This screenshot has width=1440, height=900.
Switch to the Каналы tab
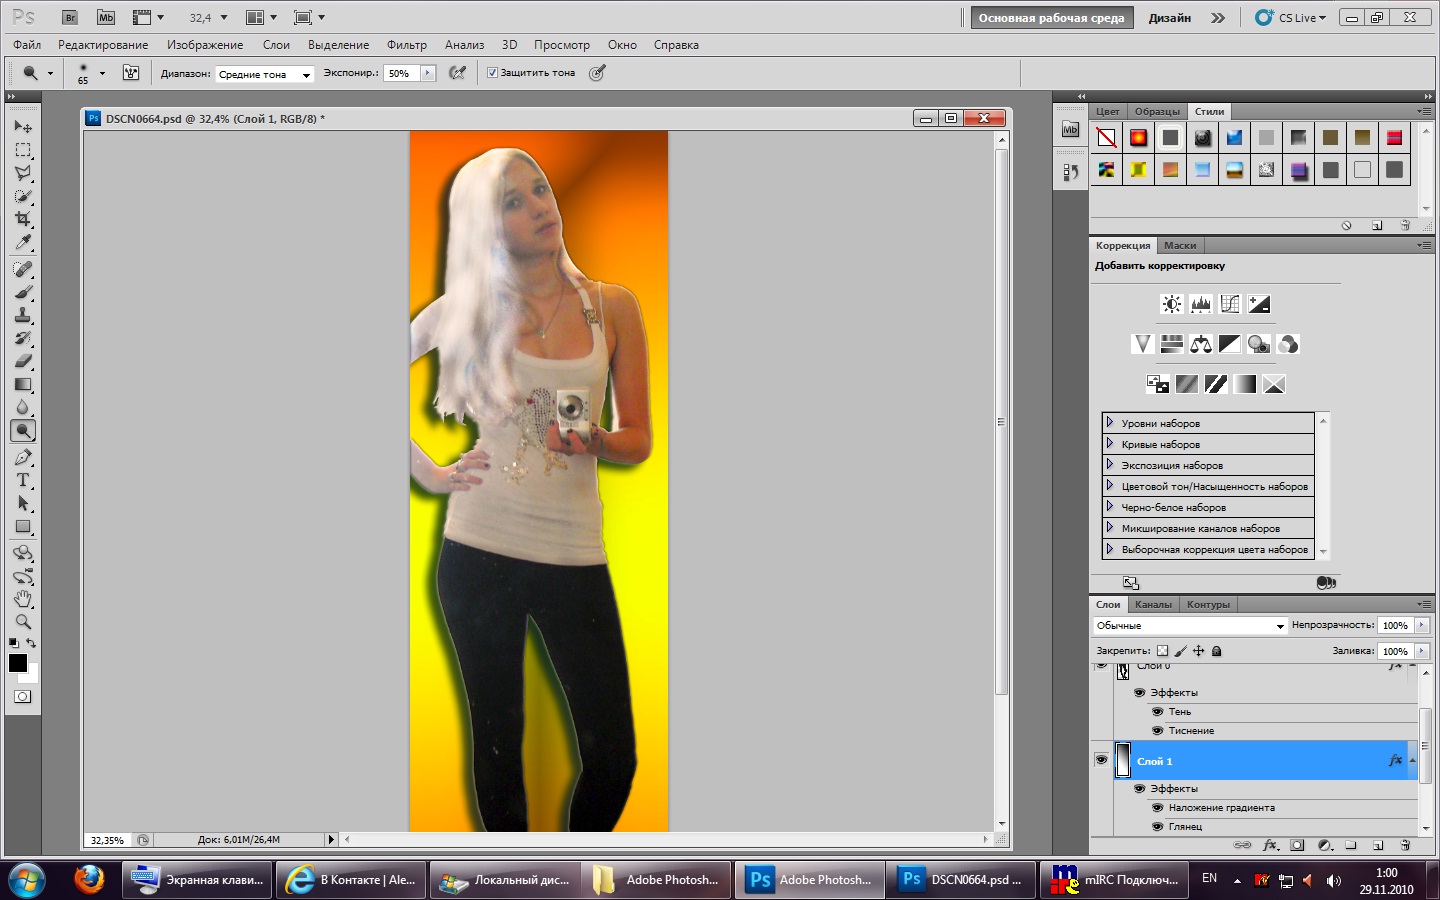(x=1153, y=605)
